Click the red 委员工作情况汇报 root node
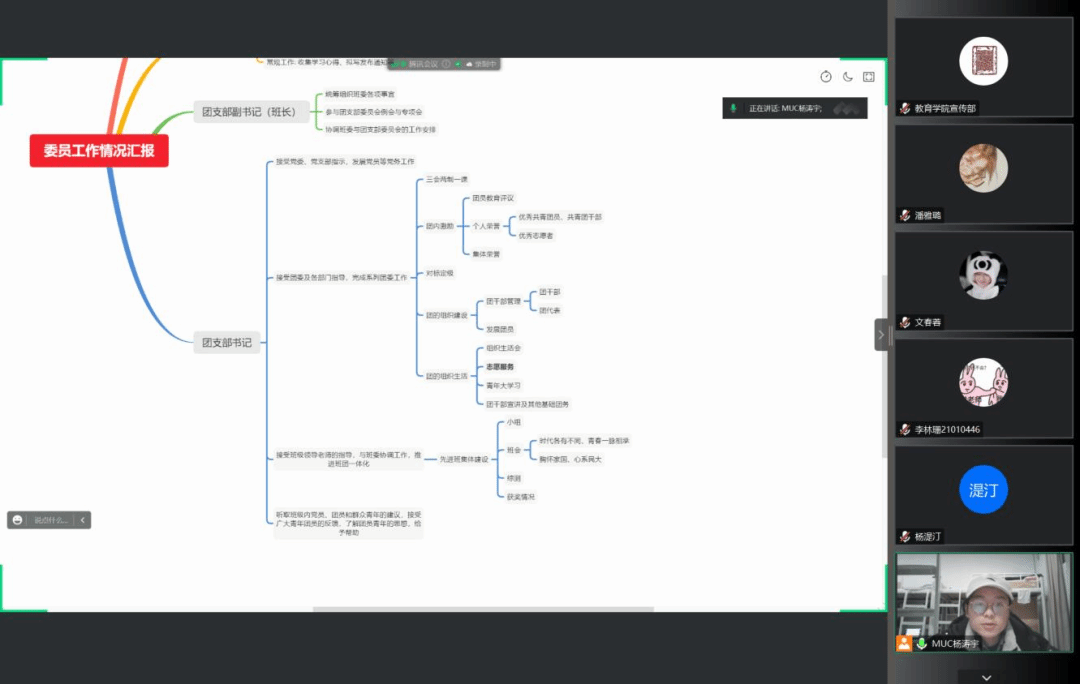 [99, 151]
